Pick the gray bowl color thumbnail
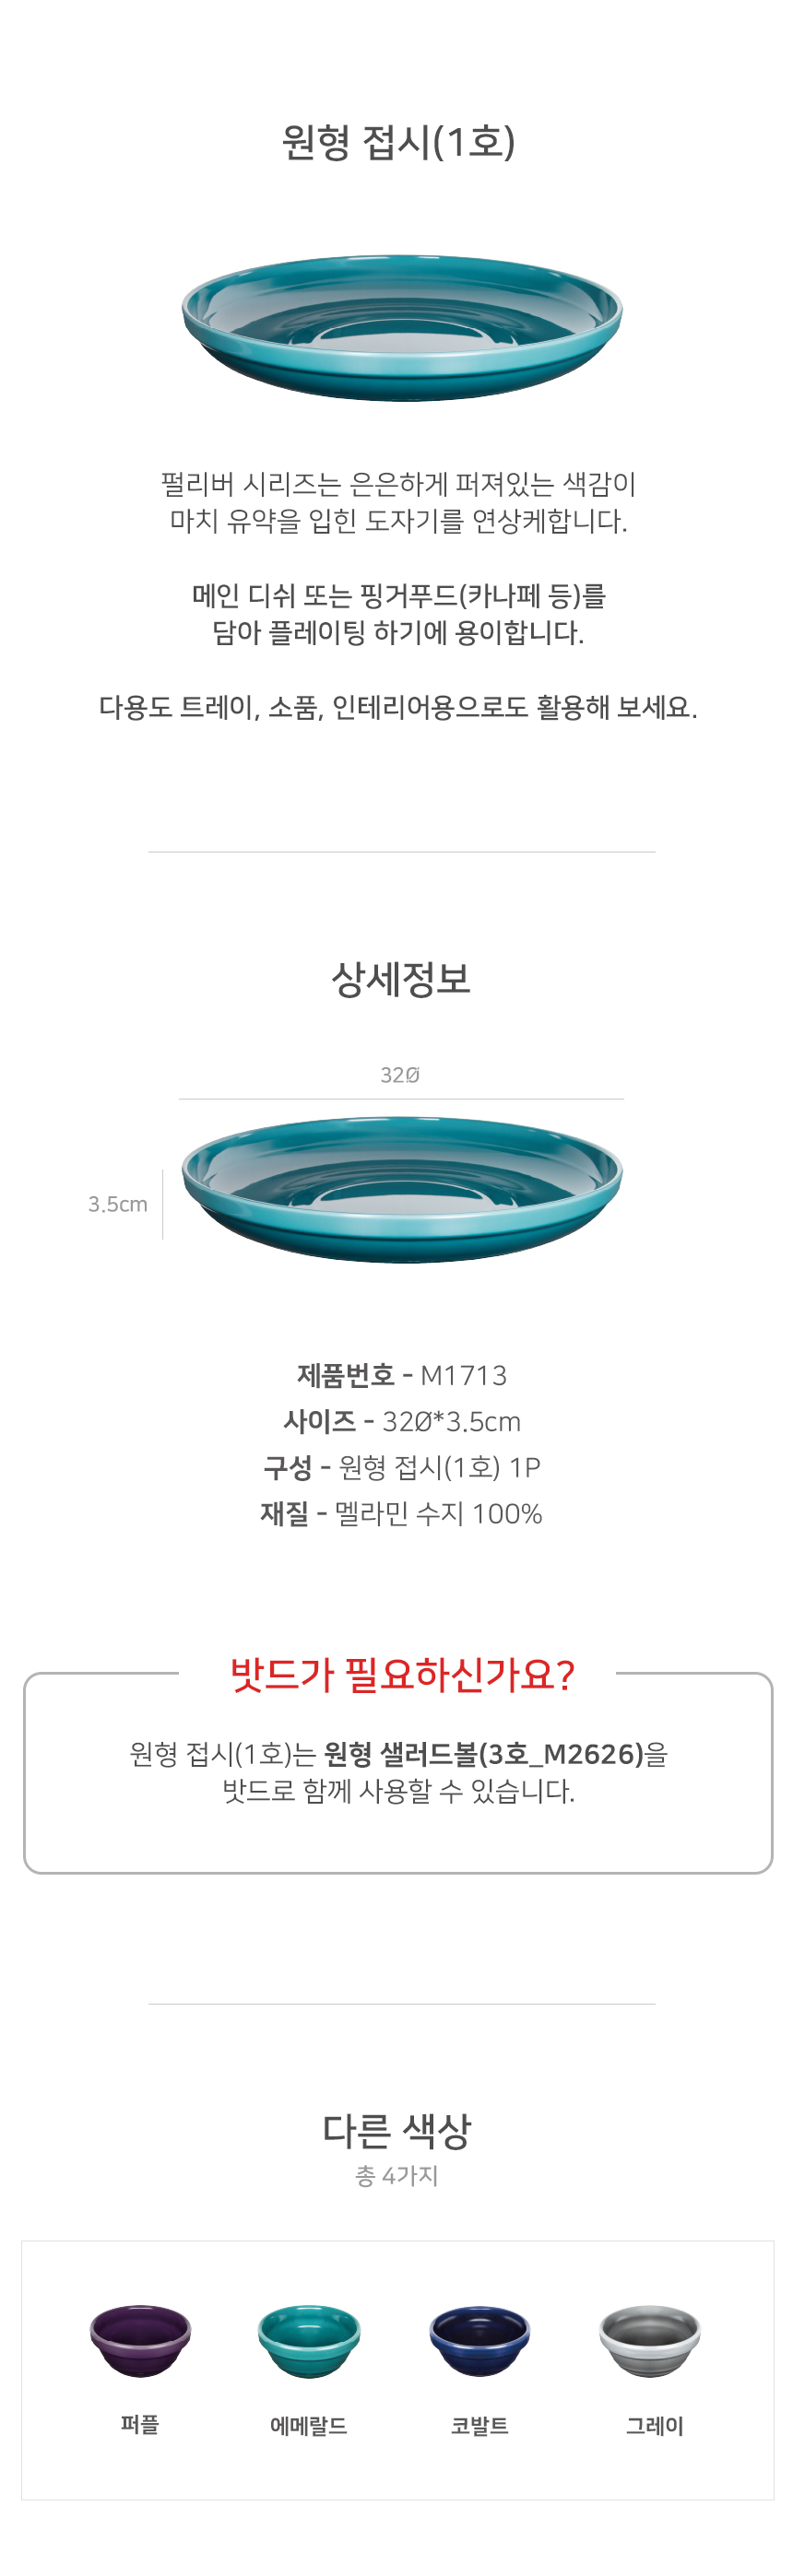The width and height of the screenshot is (793, 2576). 650,2339
